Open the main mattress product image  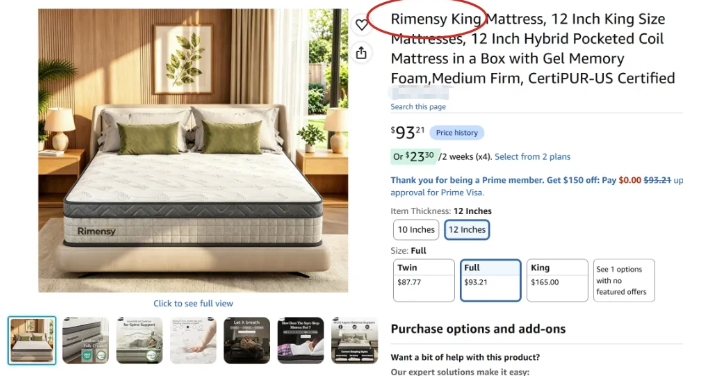point(193,150)
